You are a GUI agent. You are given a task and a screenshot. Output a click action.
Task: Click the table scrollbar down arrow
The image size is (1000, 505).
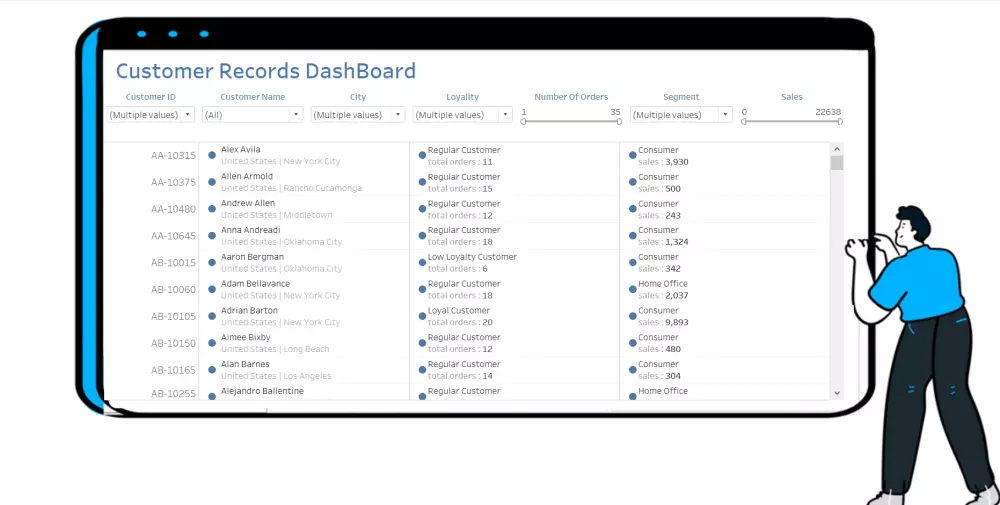[x=837, y=393]
